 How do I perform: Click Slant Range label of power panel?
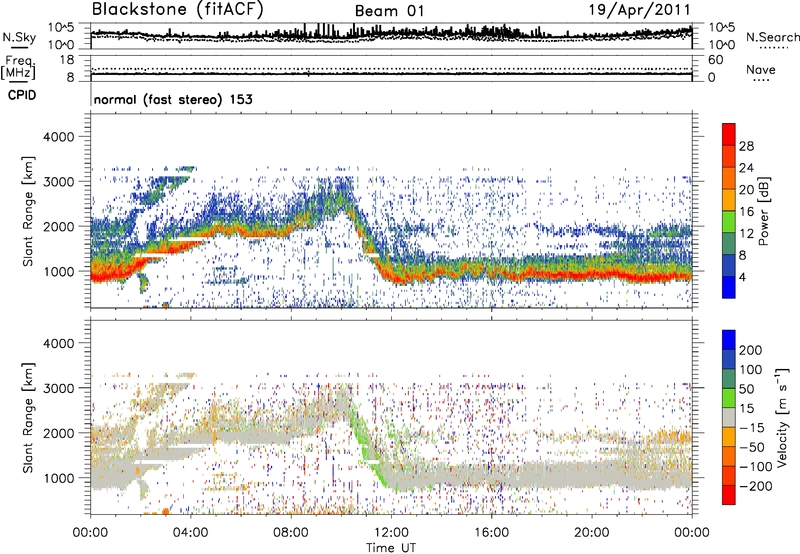point(28,211)
